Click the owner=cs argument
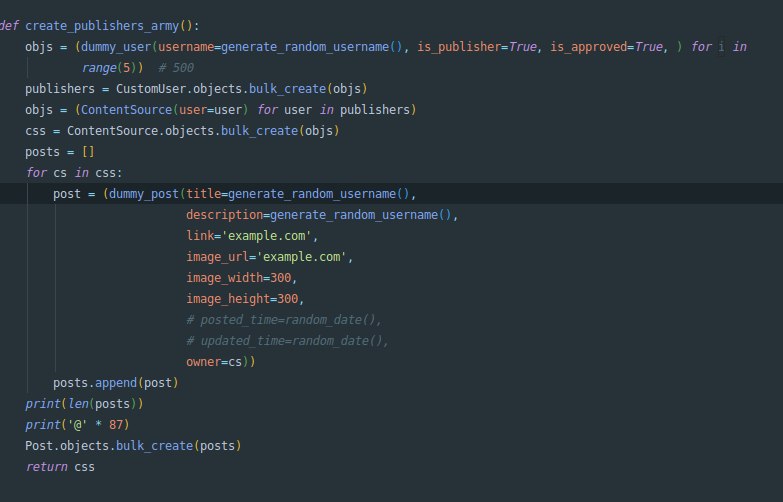The width and height of the screenshot is (783, 502). tap(214, 362)
